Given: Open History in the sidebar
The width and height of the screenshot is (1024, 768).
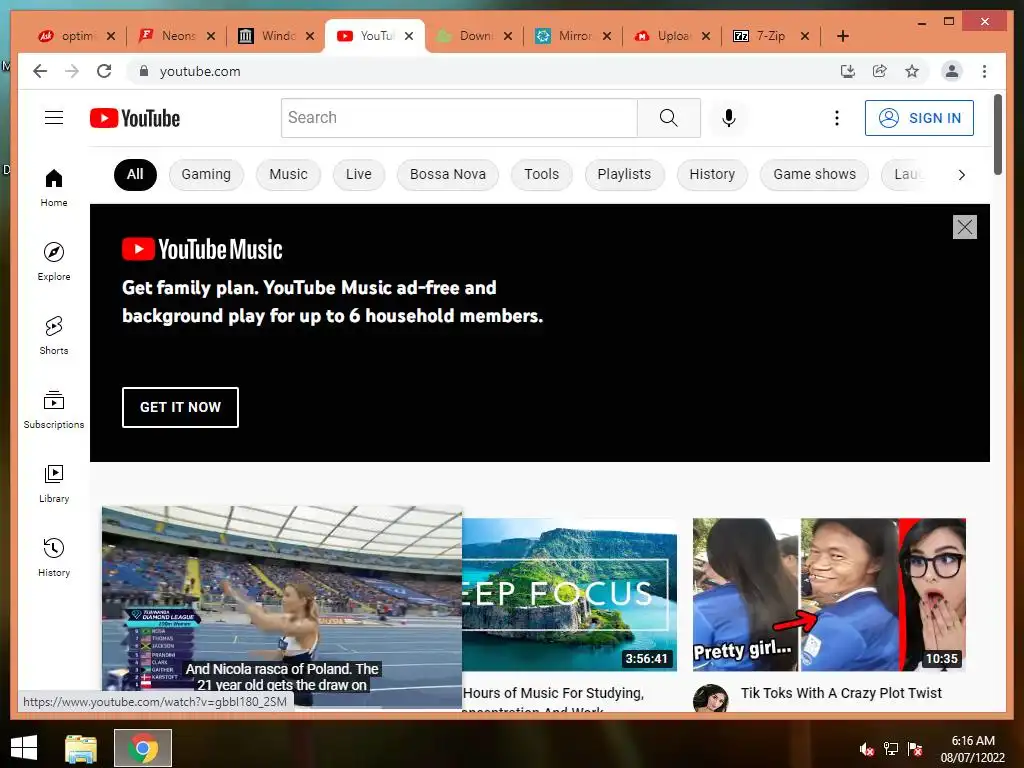Looking at the screenshot, I should (54, 557).
